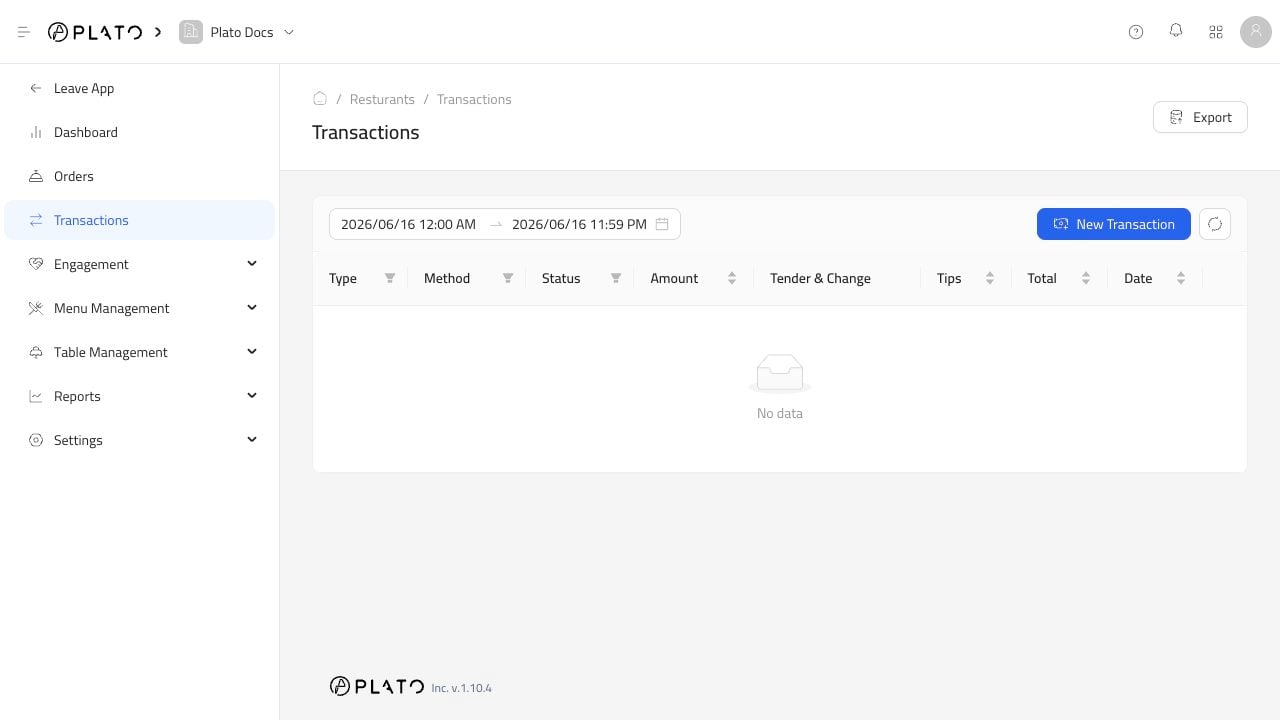Sort by Amount column arrows
The width and height of the screenshot is (1280, 720).
(732, 278)
